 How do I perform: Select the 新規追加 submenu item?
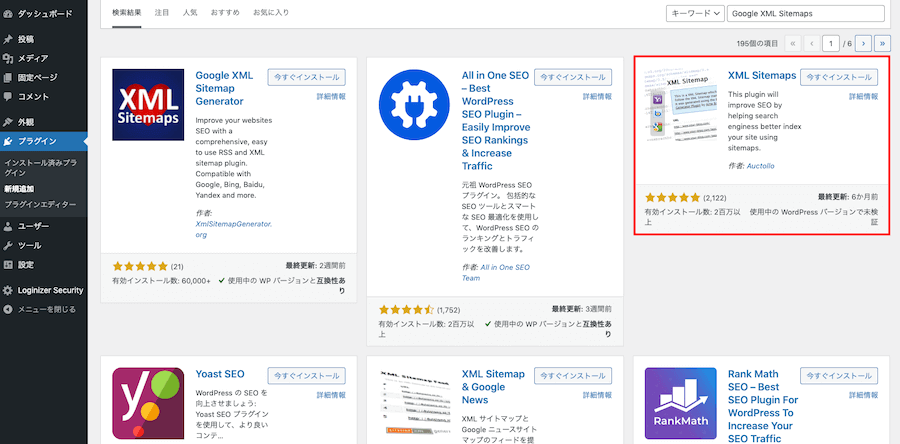[20, 189]
